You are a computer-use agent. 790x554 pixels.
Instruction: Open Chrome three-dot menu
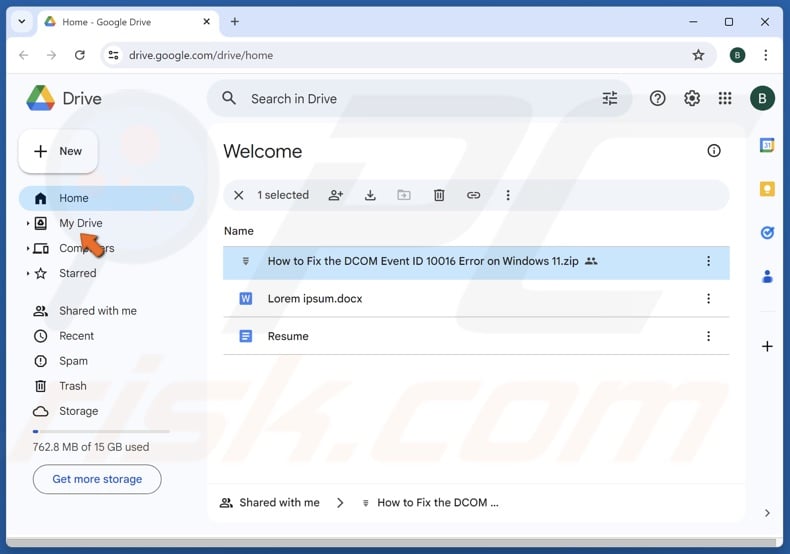[x=765, y=55]
